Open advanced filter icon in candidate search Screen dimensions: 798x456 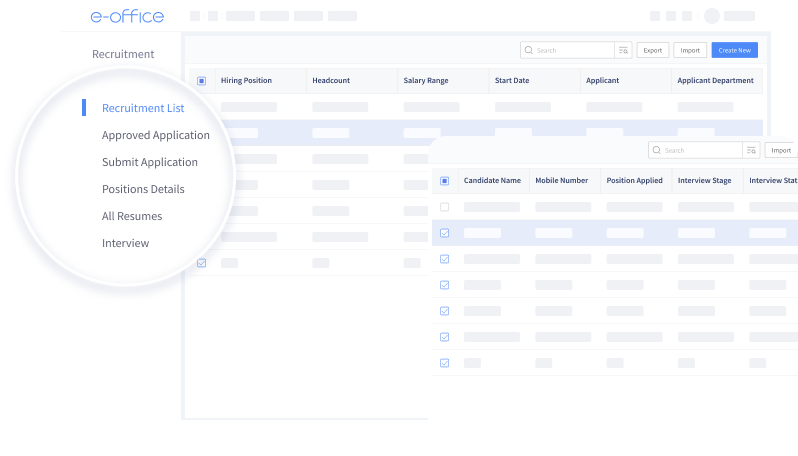click(x=751, y=150)
